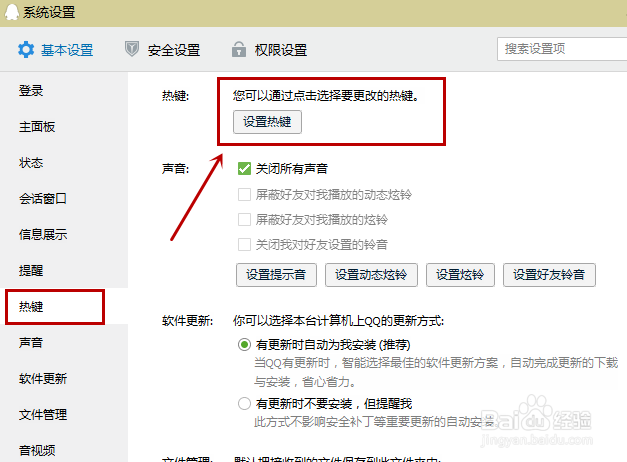Click the lock icon for 权限设置

(239, 49)
